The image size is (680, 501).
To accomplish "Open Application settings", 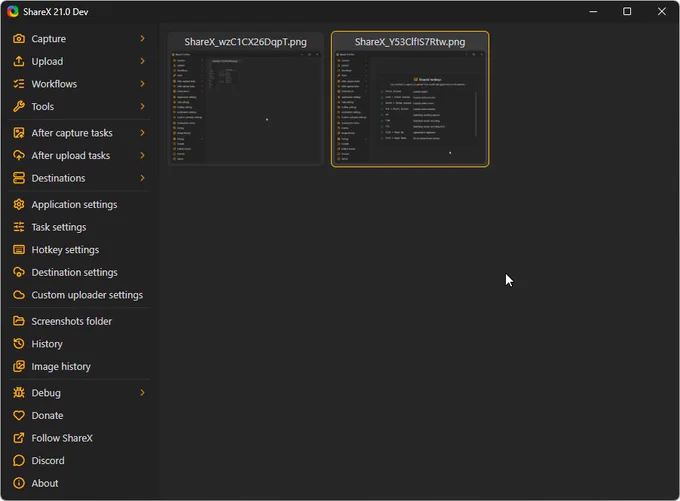I will point(79,204).
